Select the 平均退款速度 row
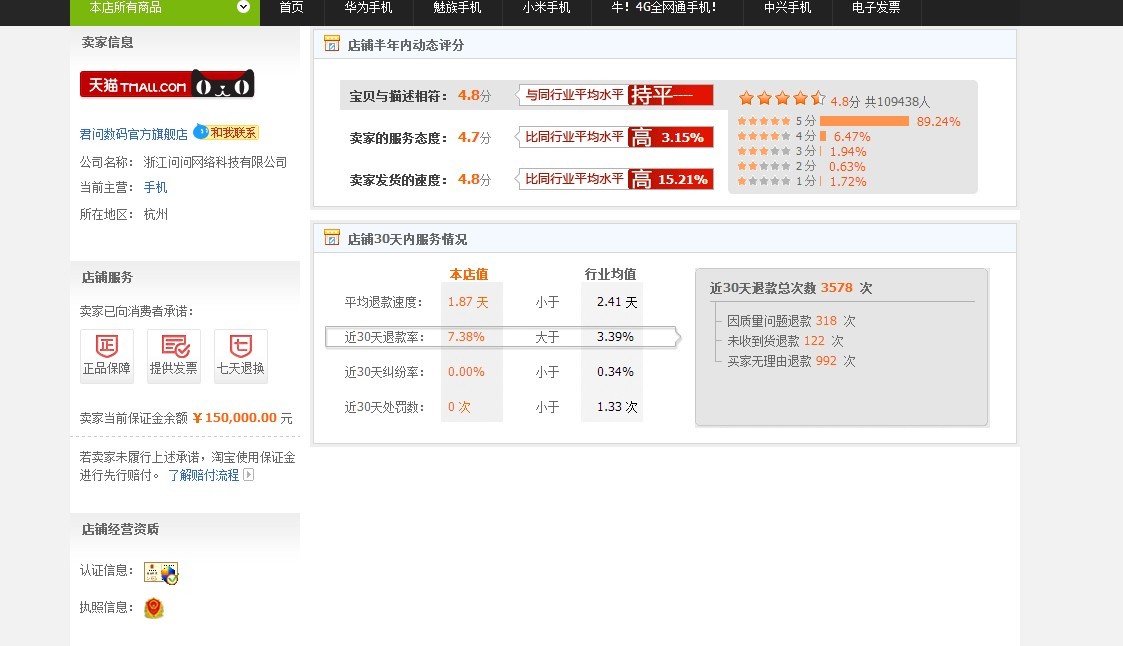The width and height of the screenshot is (1123, 646). [493, 302]
